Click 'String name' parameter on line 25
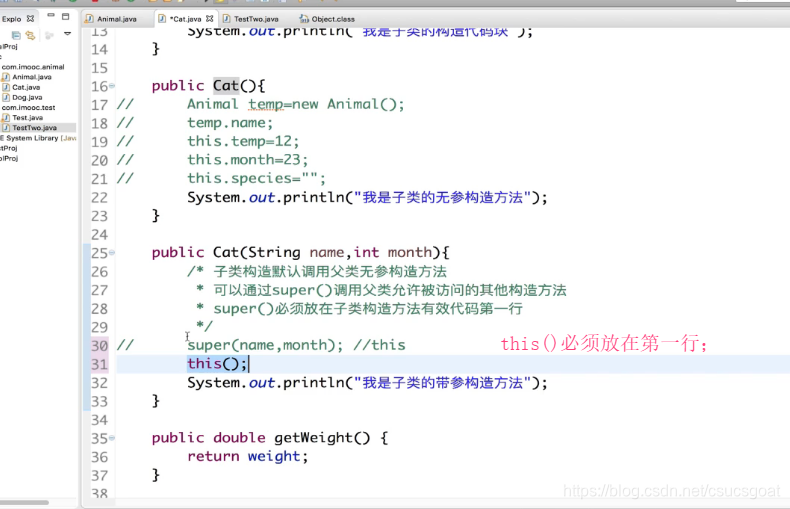 click(296, 252)
